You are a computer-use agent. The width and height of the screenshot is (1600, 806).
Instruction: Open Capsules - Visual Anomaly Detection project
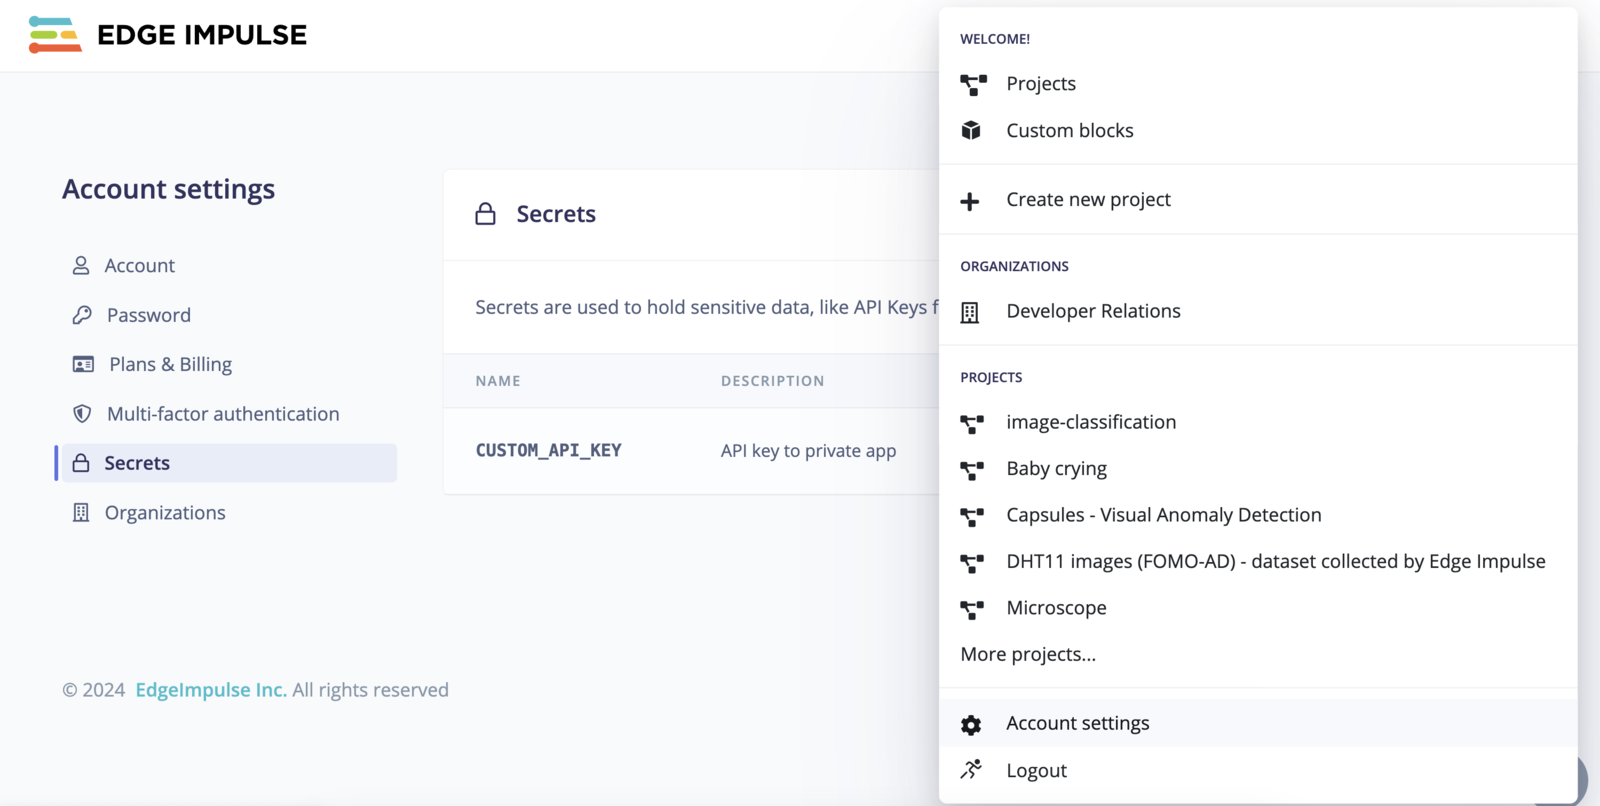click(1163, 515)
